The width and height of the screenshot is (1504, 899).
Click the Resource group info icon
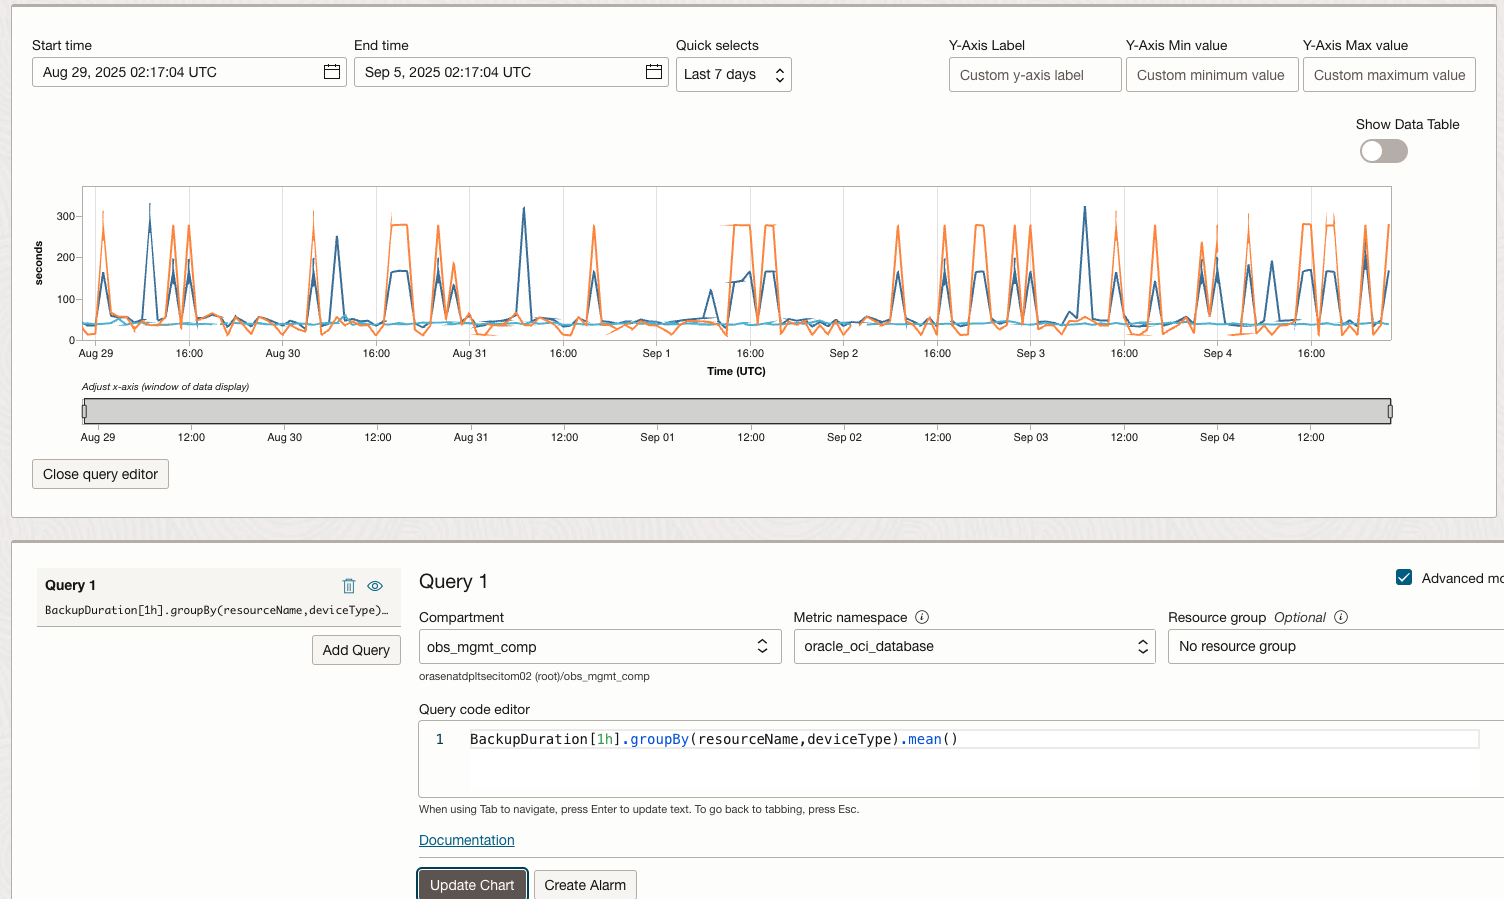1344,617
